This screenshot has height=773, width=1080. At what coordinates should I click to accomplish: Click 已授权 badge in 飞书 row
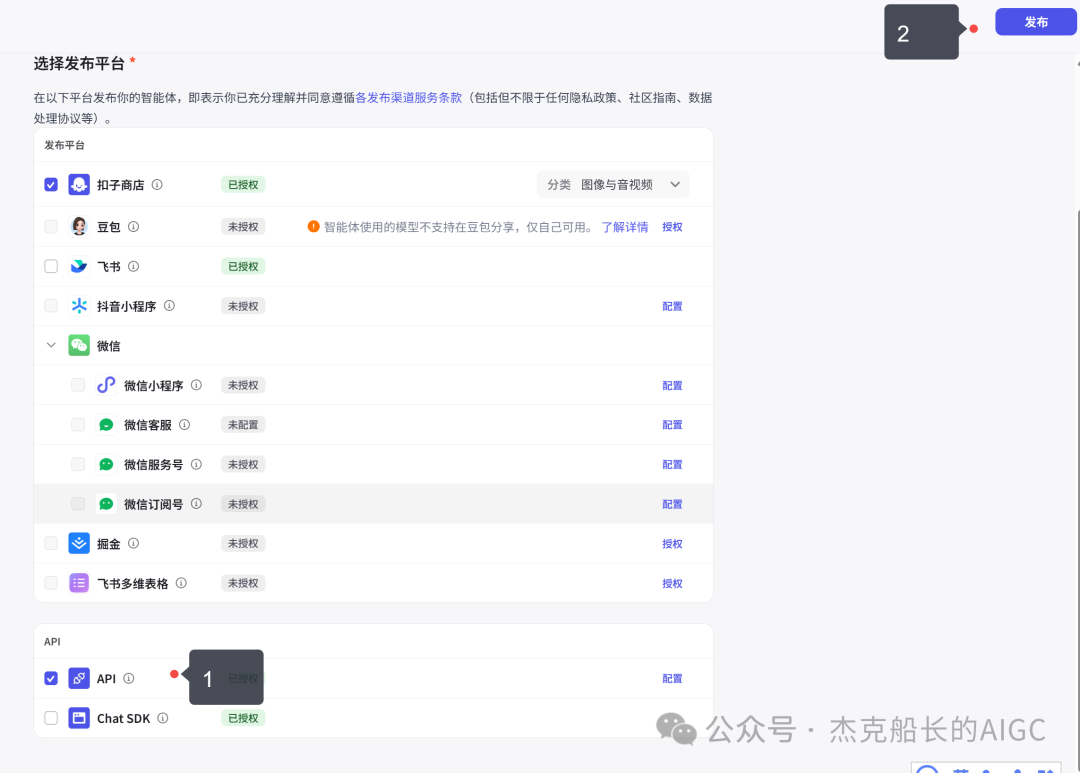click(x=243, y=267)
